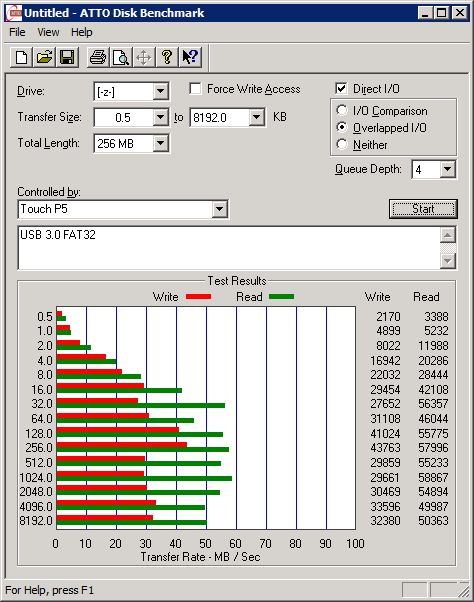Image resolution: width=474 pixels, height=602 pixels.
Task: Click the New document toolbar icon
Action: click(21, 58)
